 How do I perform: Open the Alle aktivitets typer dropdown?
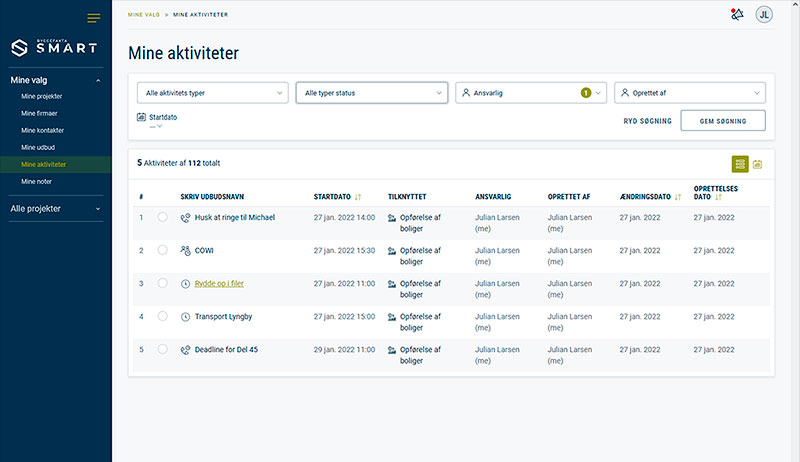click(212, 93)
